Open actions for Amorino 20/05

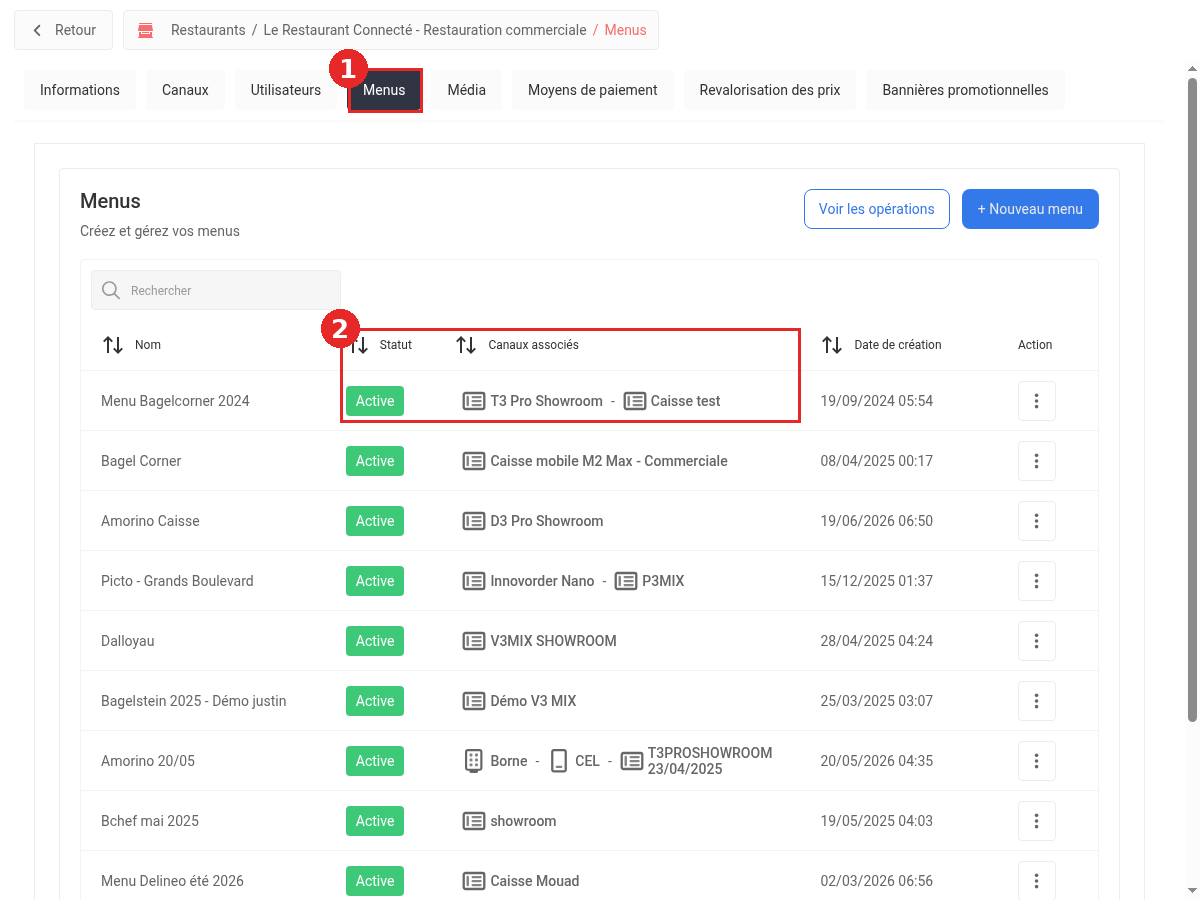(x=1037, y=761)
